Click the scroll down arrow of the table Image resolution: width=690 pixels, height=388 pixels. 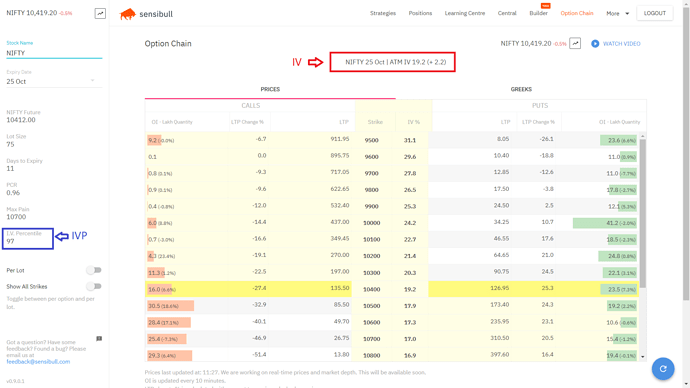point(642,357)
